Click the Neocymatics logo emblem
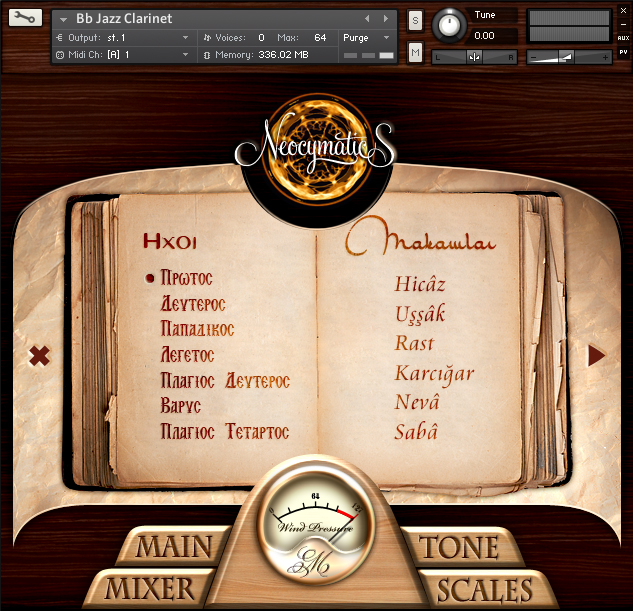Screen dimensions: 633x611 tap(316, 149)
